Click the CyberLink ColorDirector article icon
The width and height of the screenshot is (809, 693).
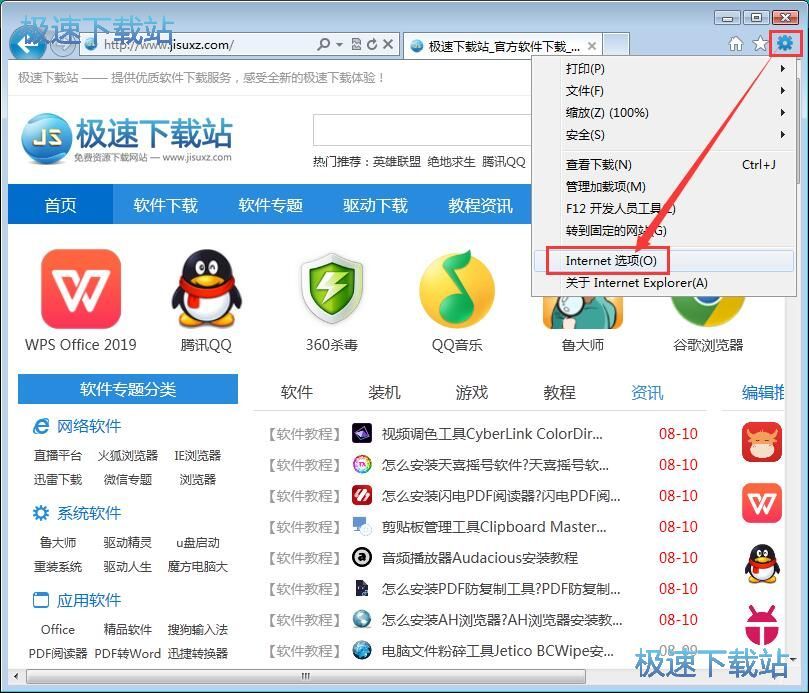362,433
